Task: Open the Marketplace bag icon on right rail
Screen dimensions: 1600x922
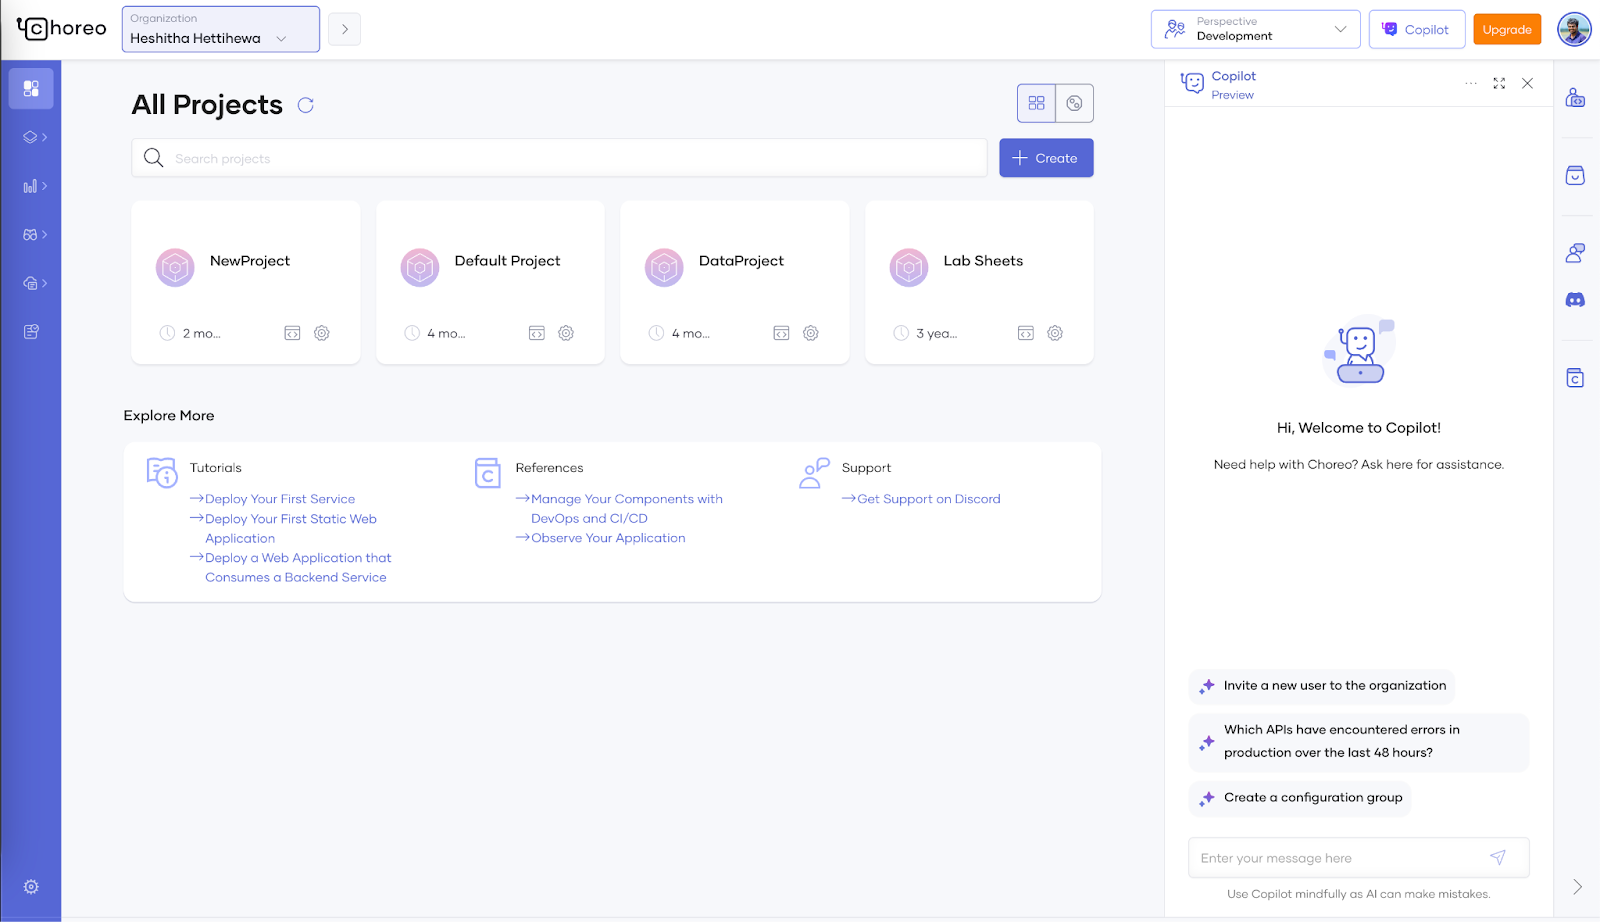Action: (1574, 175)
